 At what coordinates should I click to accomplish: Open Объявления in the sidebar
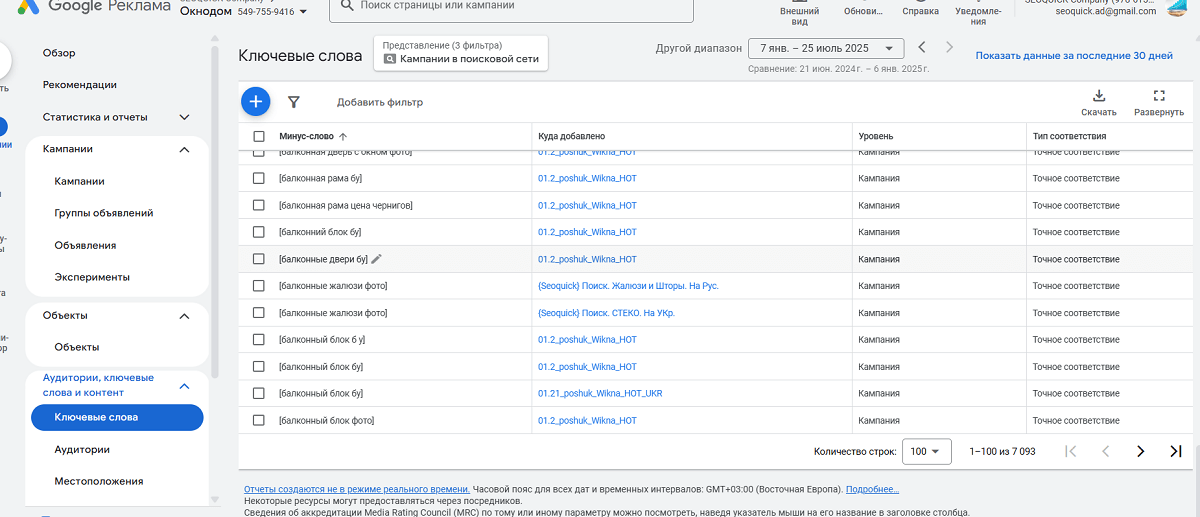coord(85,245)
